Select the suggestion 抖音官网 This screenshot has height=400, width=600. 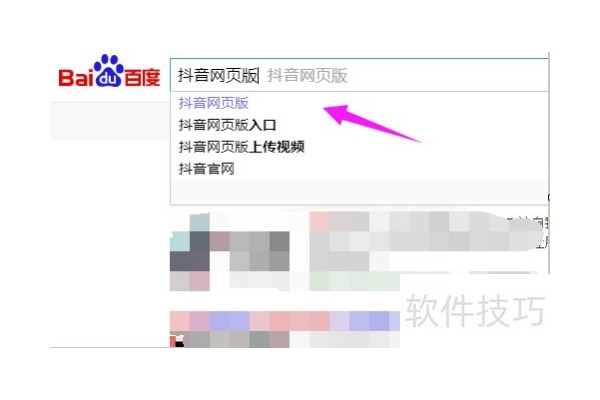point(207,169)
